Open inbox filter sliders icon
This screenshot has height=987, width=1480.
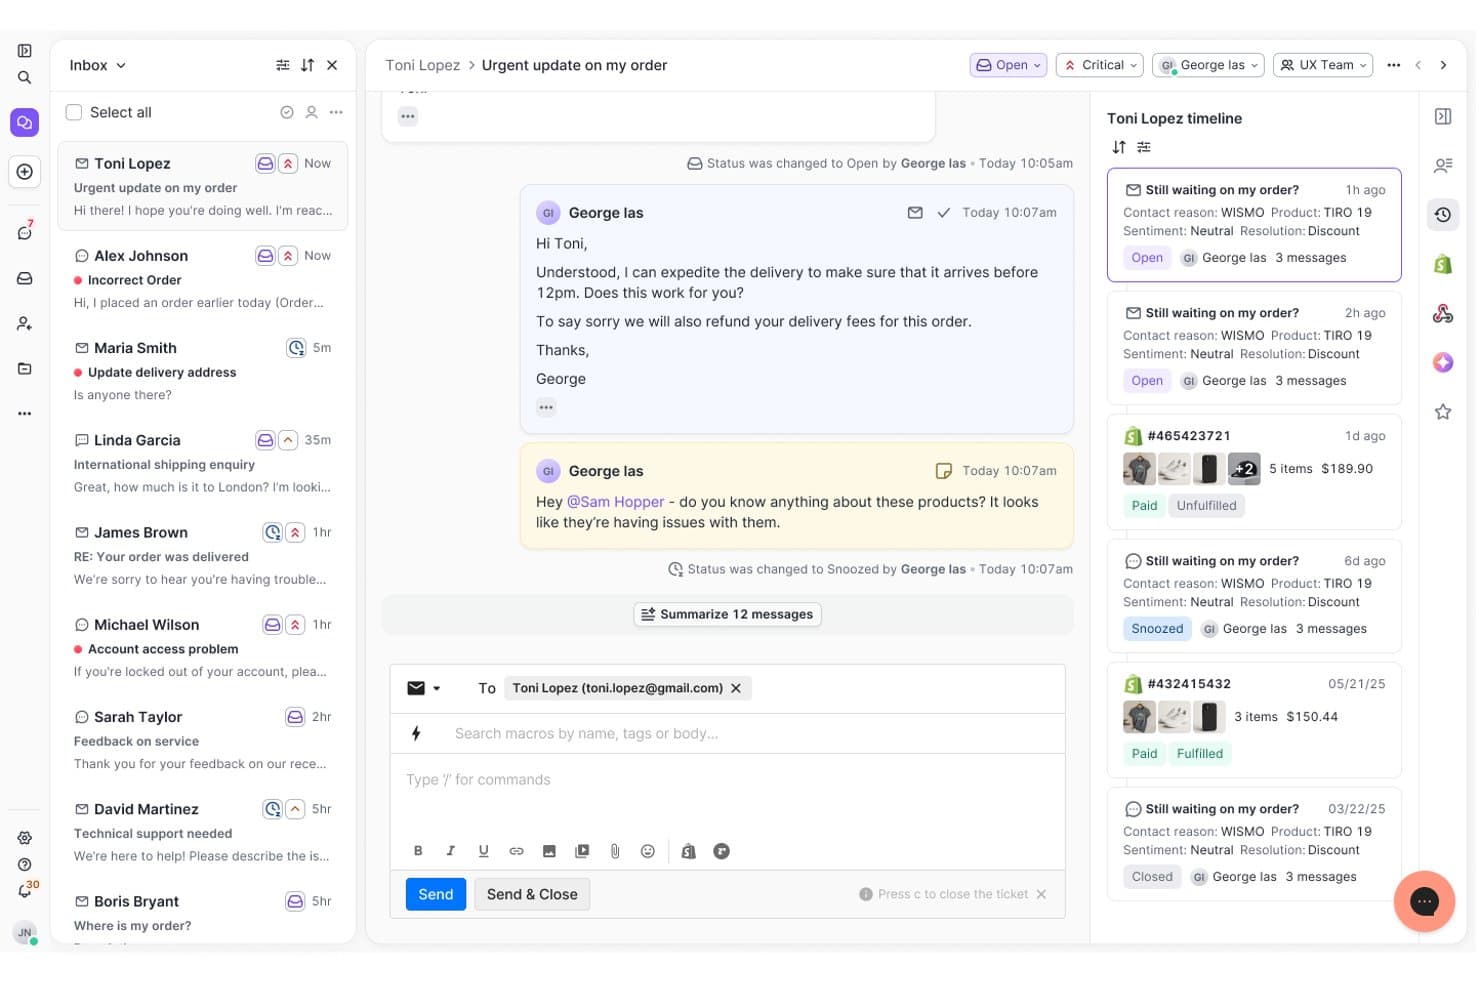tap(283, 65)
